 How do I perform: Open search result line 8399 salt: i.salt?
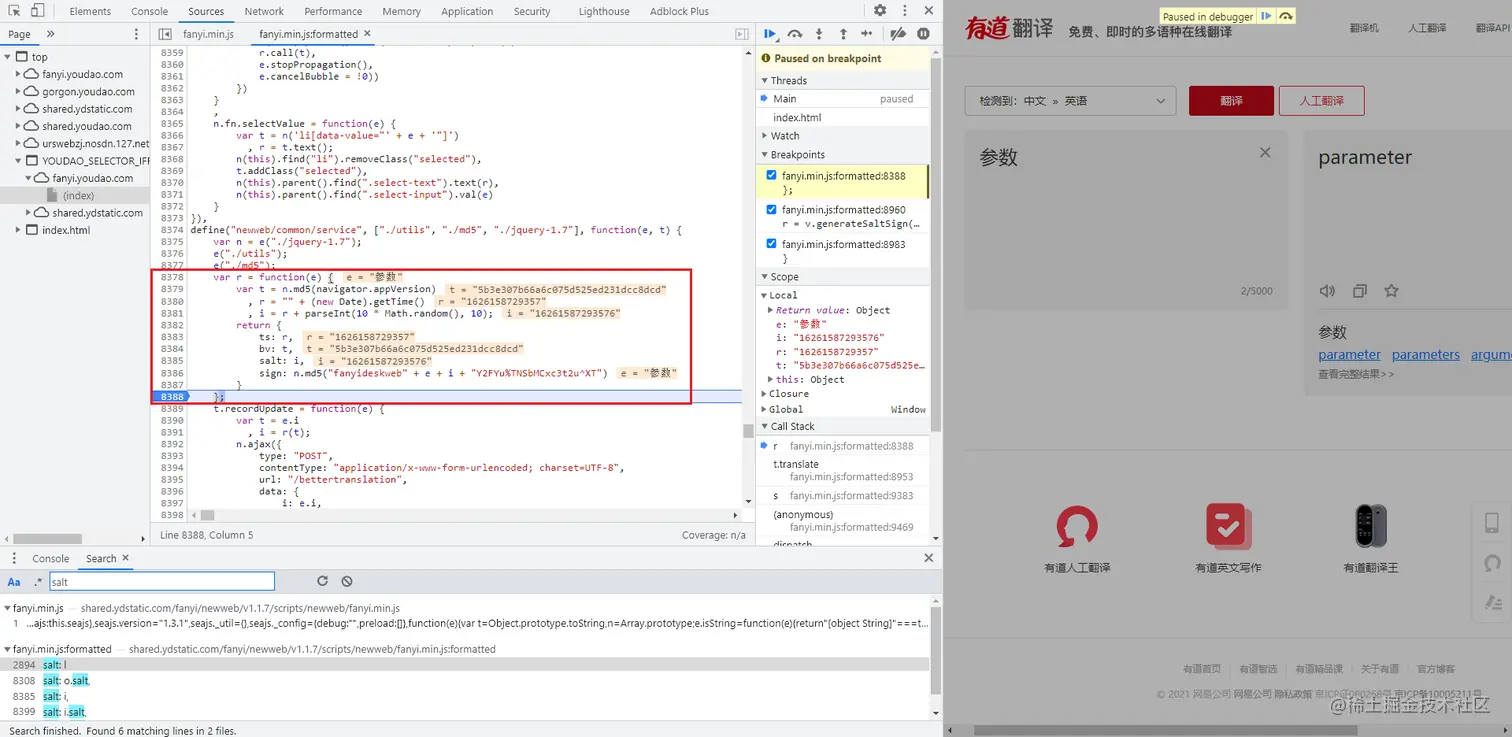(64, 712)
